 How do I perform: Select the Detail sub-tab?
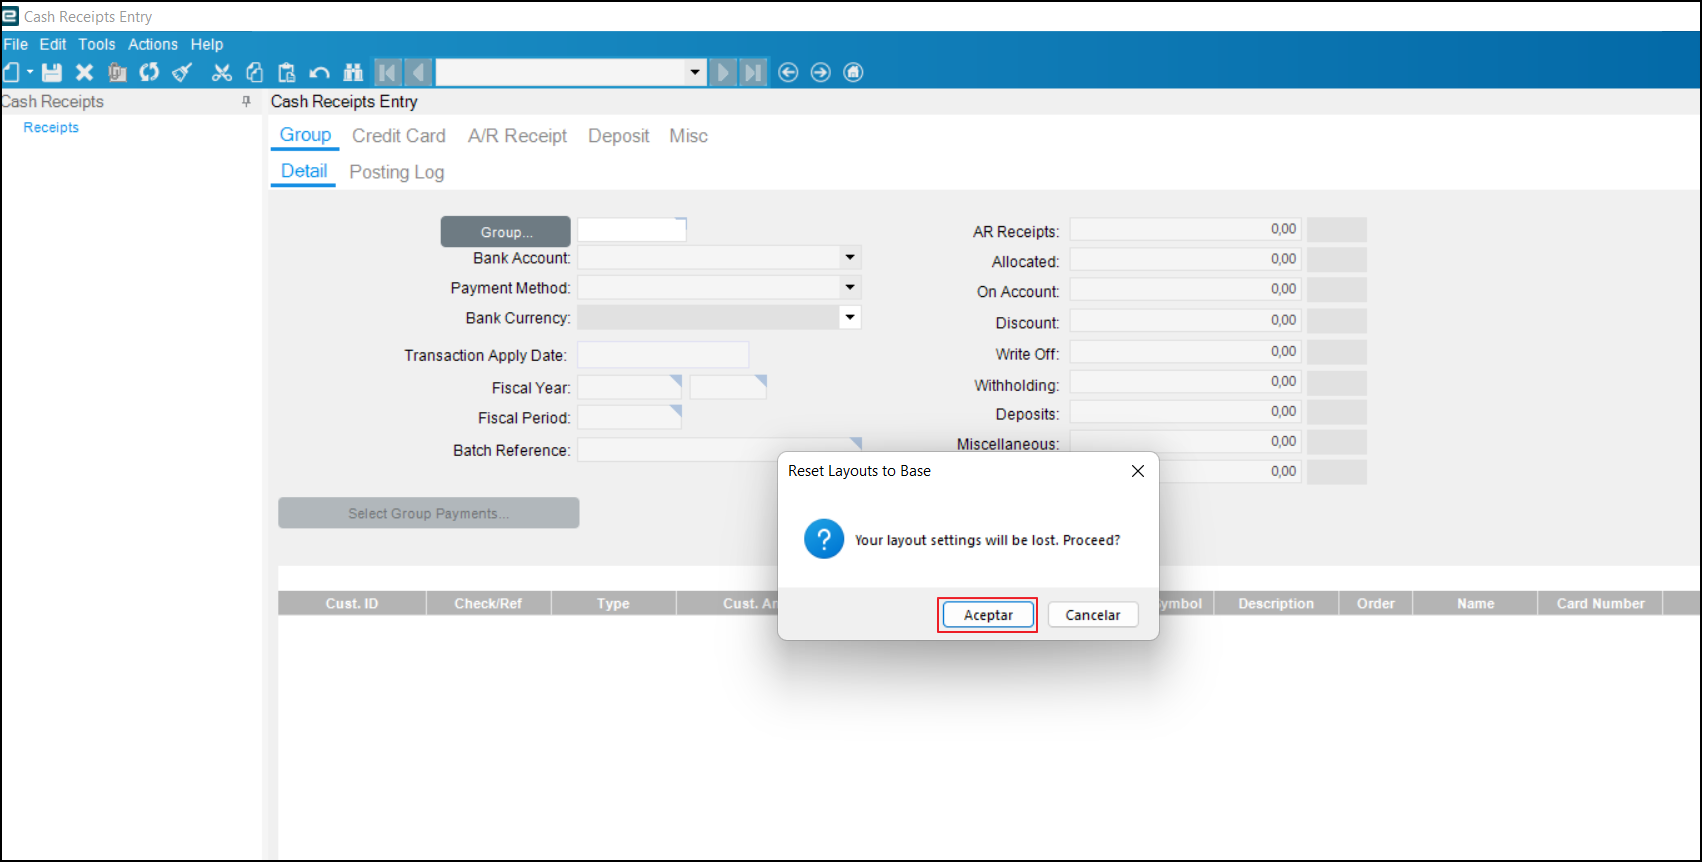coord(304,171)
